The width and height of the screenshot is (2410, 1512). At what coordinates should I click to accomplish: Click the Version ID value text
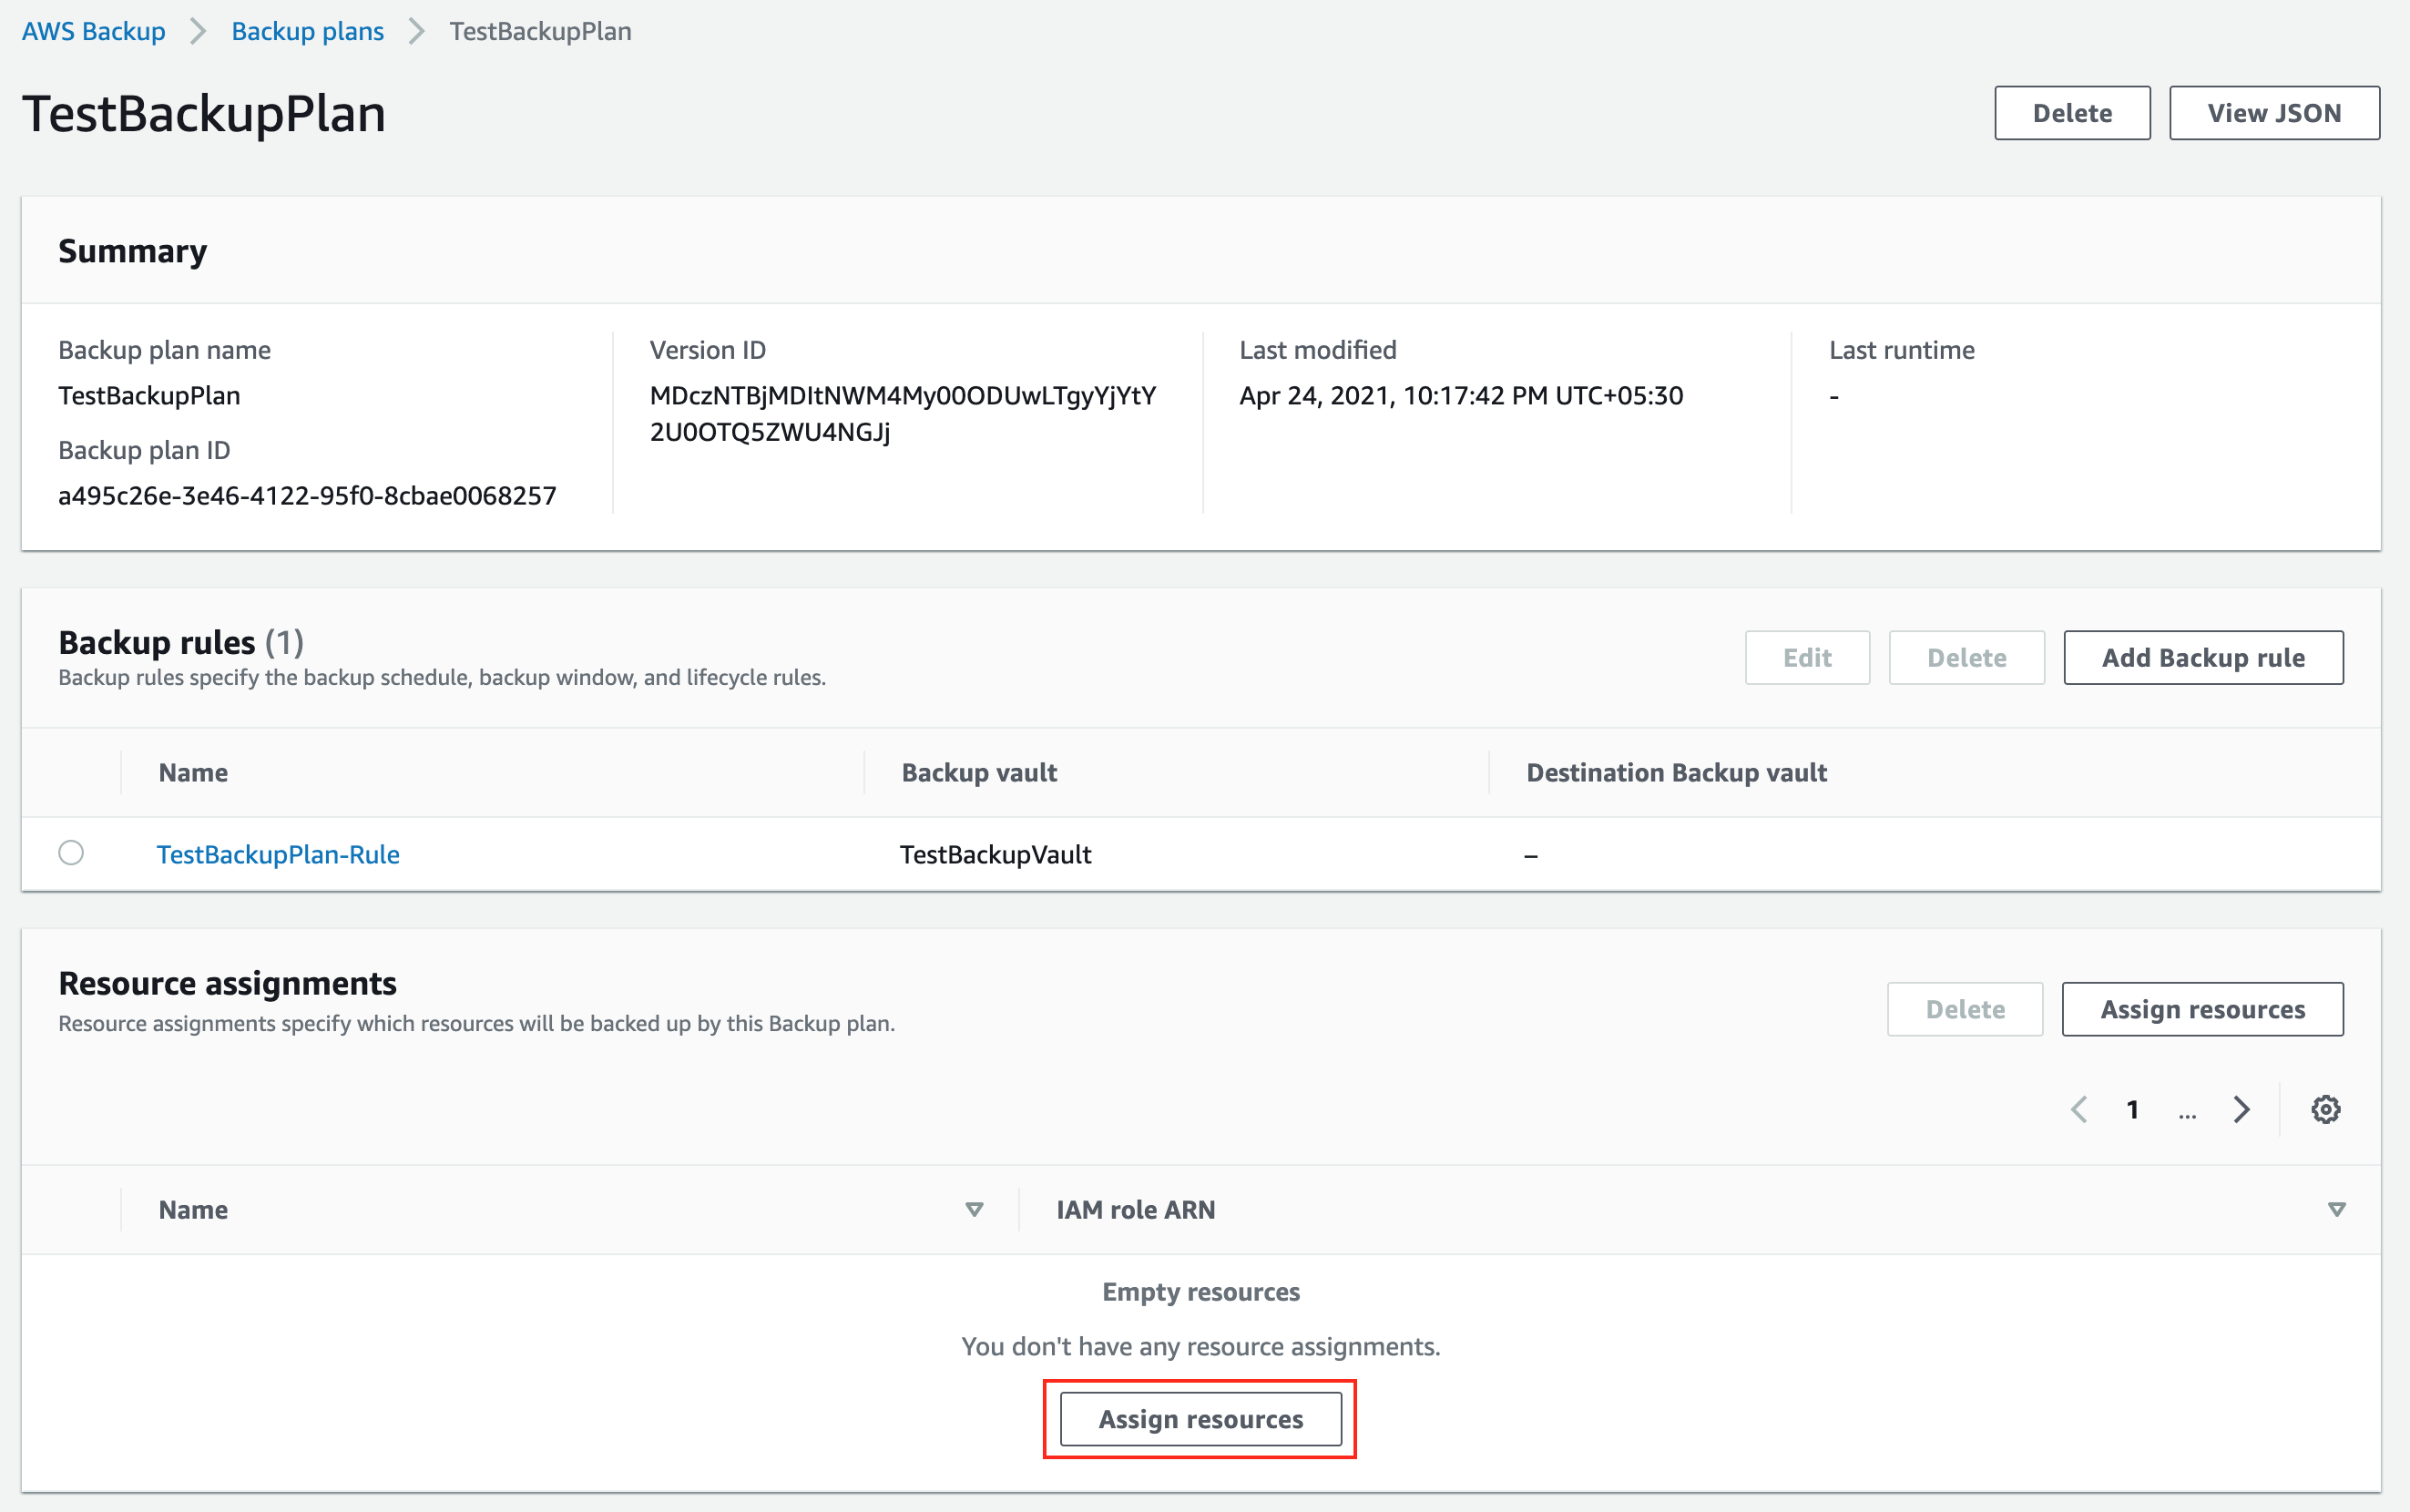coord(903,413)
